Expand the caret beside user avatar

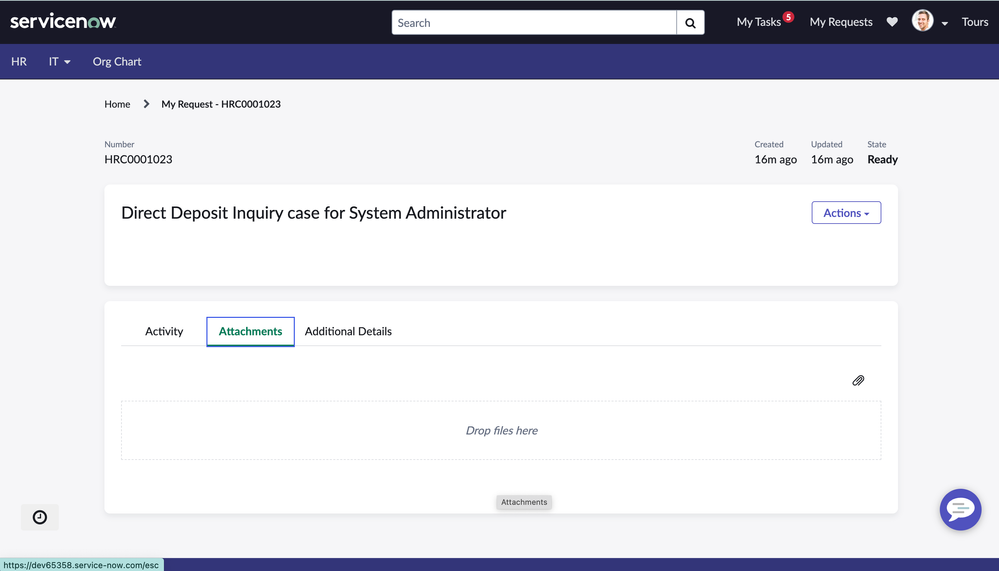pyautogui.click(x=944, y=24)
